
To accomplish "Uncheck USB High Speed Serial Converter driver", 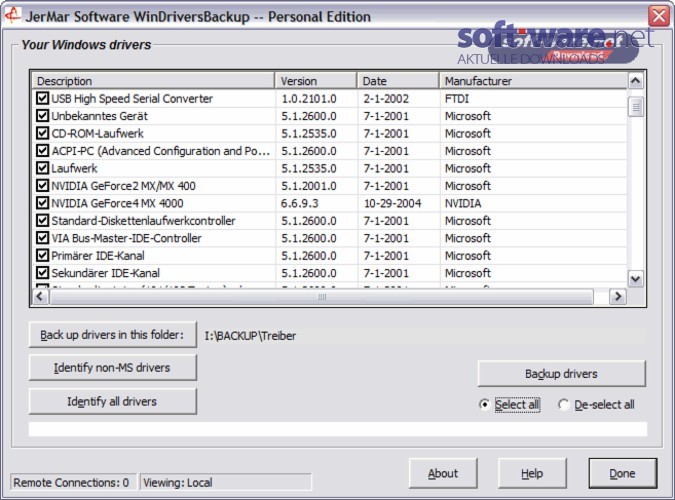I will point(42,98).
